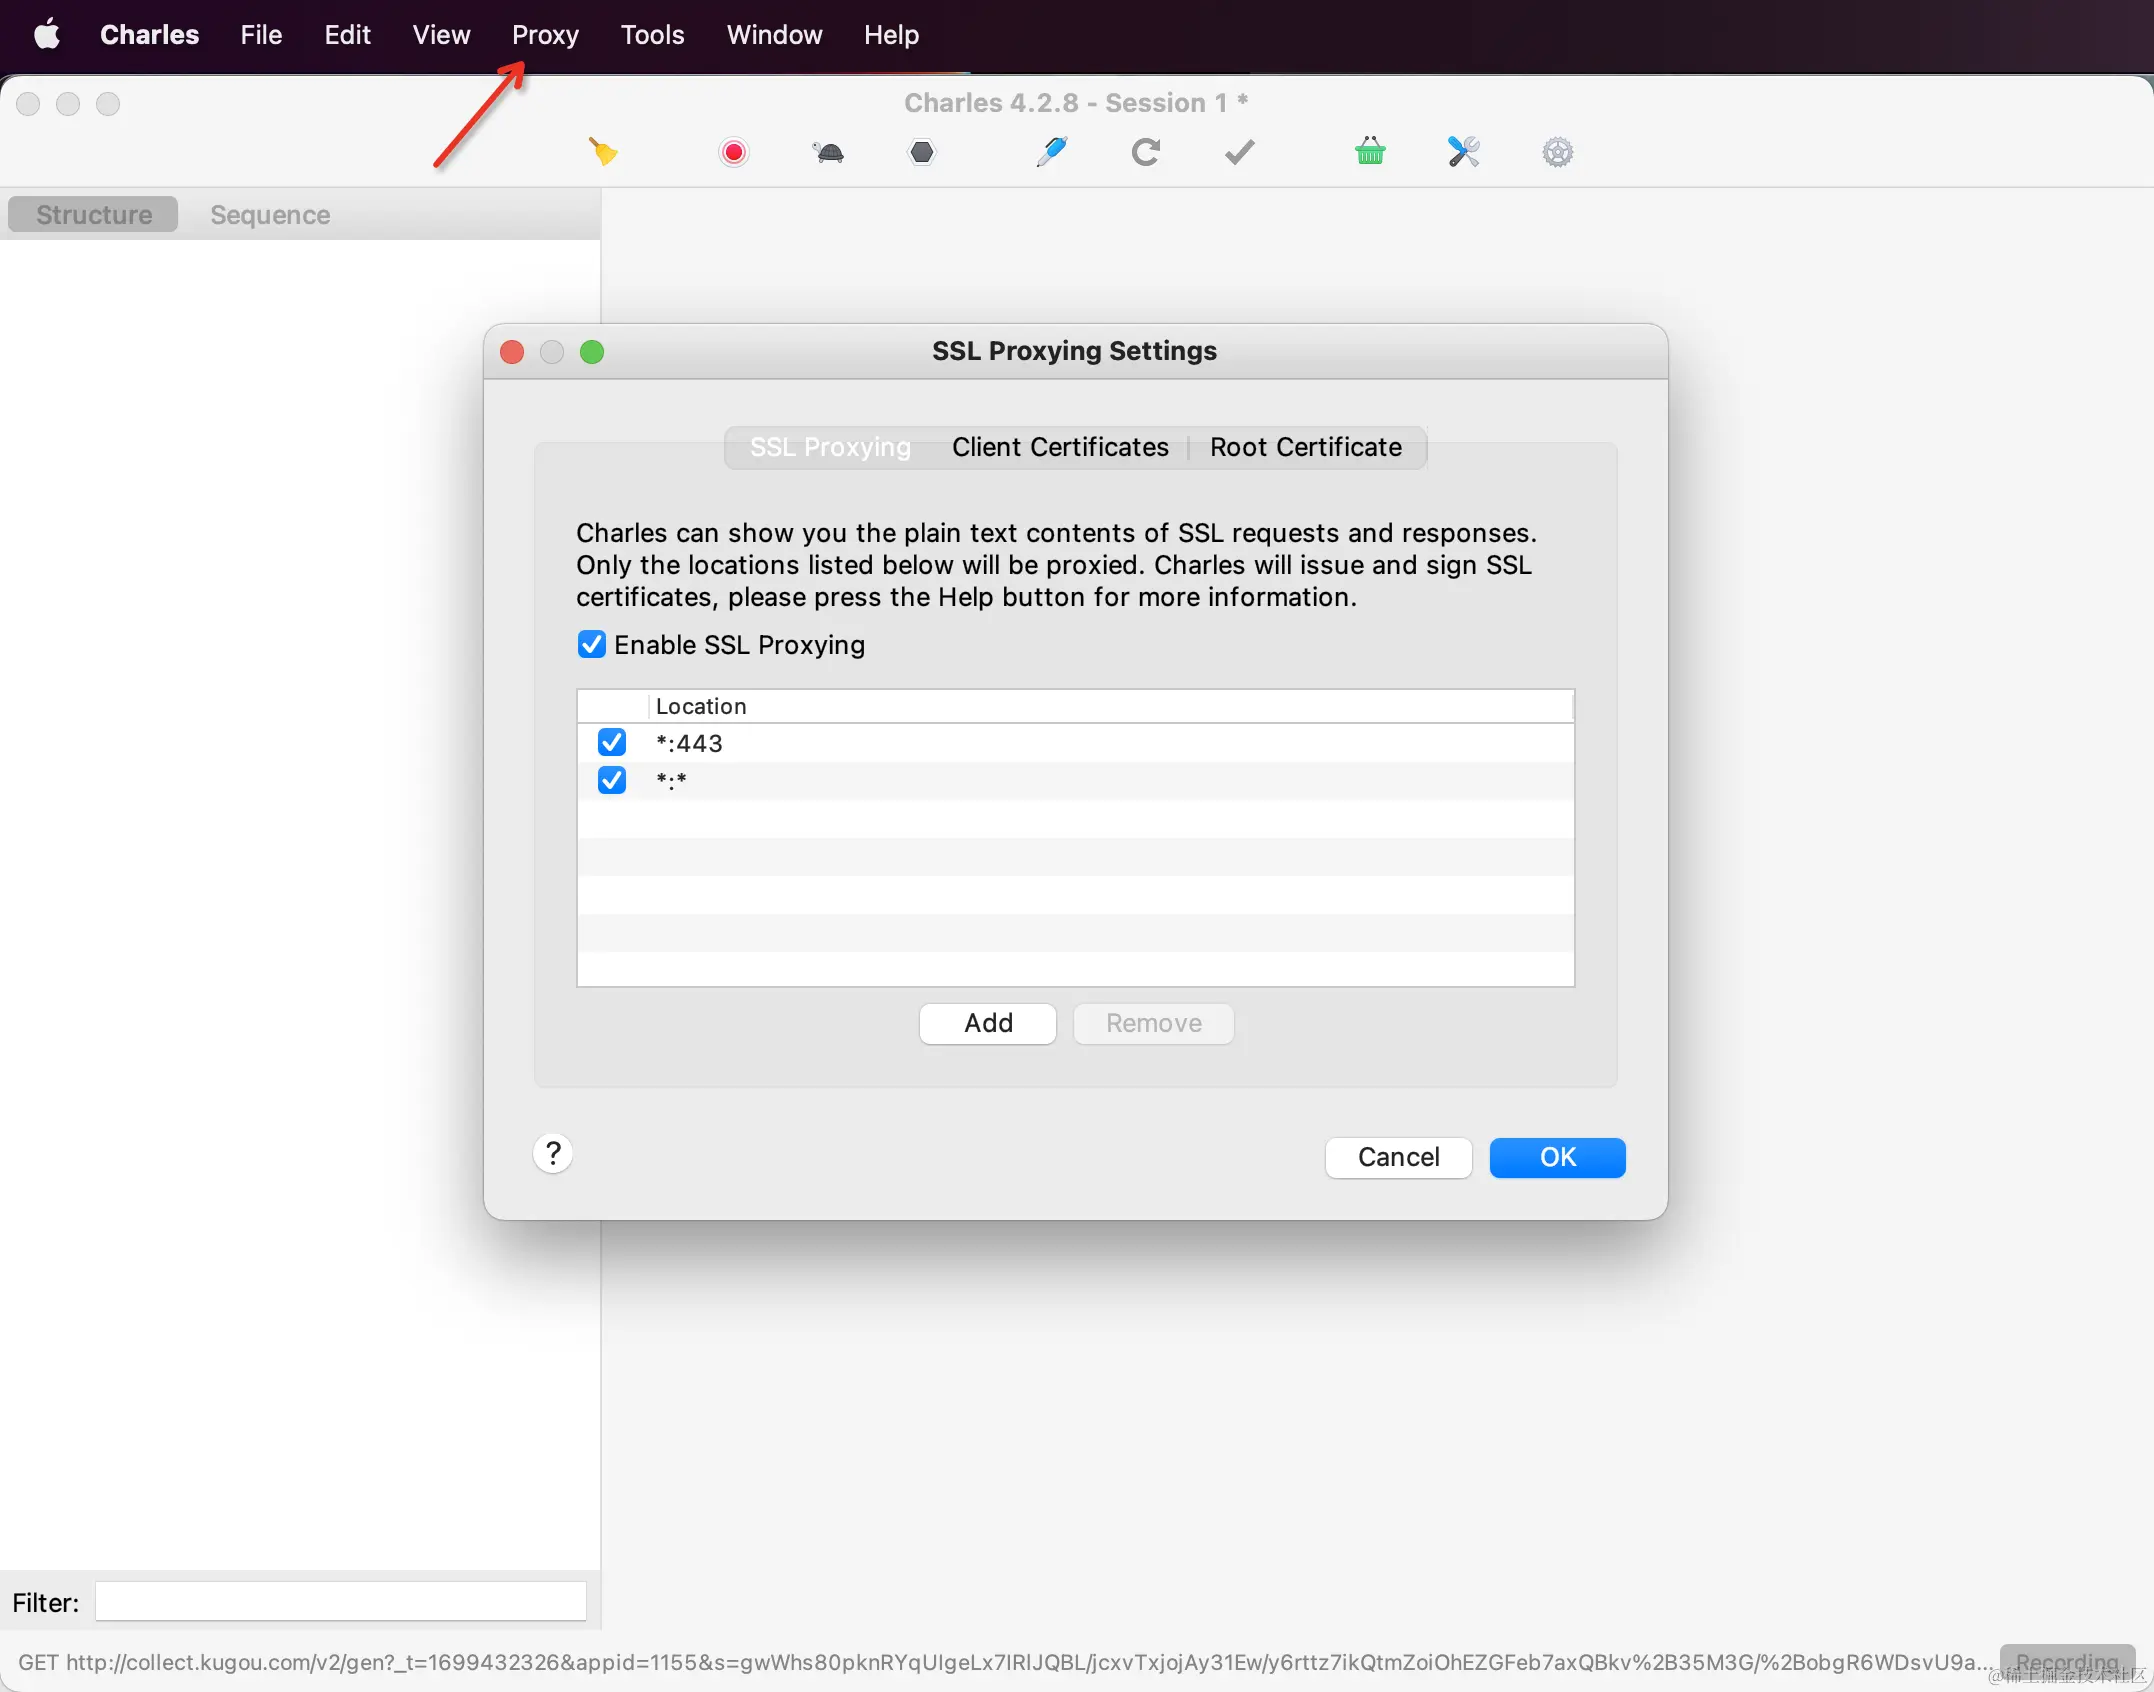This screenshot has width=2154, height=1692.
Task: Toggle the red record button
Action: 734,152
